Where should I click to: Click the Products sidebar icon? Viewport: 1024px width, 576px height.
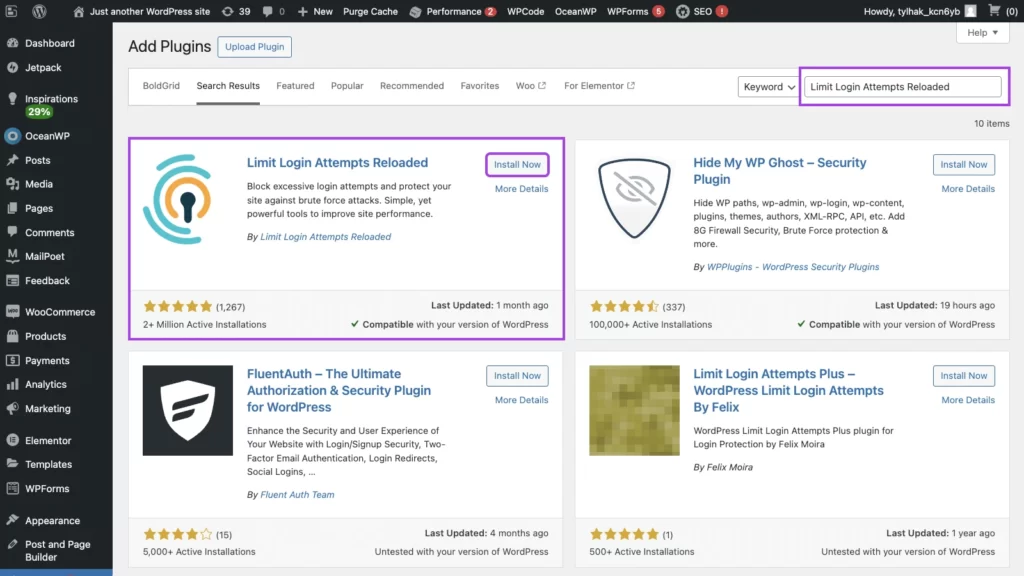12,336
